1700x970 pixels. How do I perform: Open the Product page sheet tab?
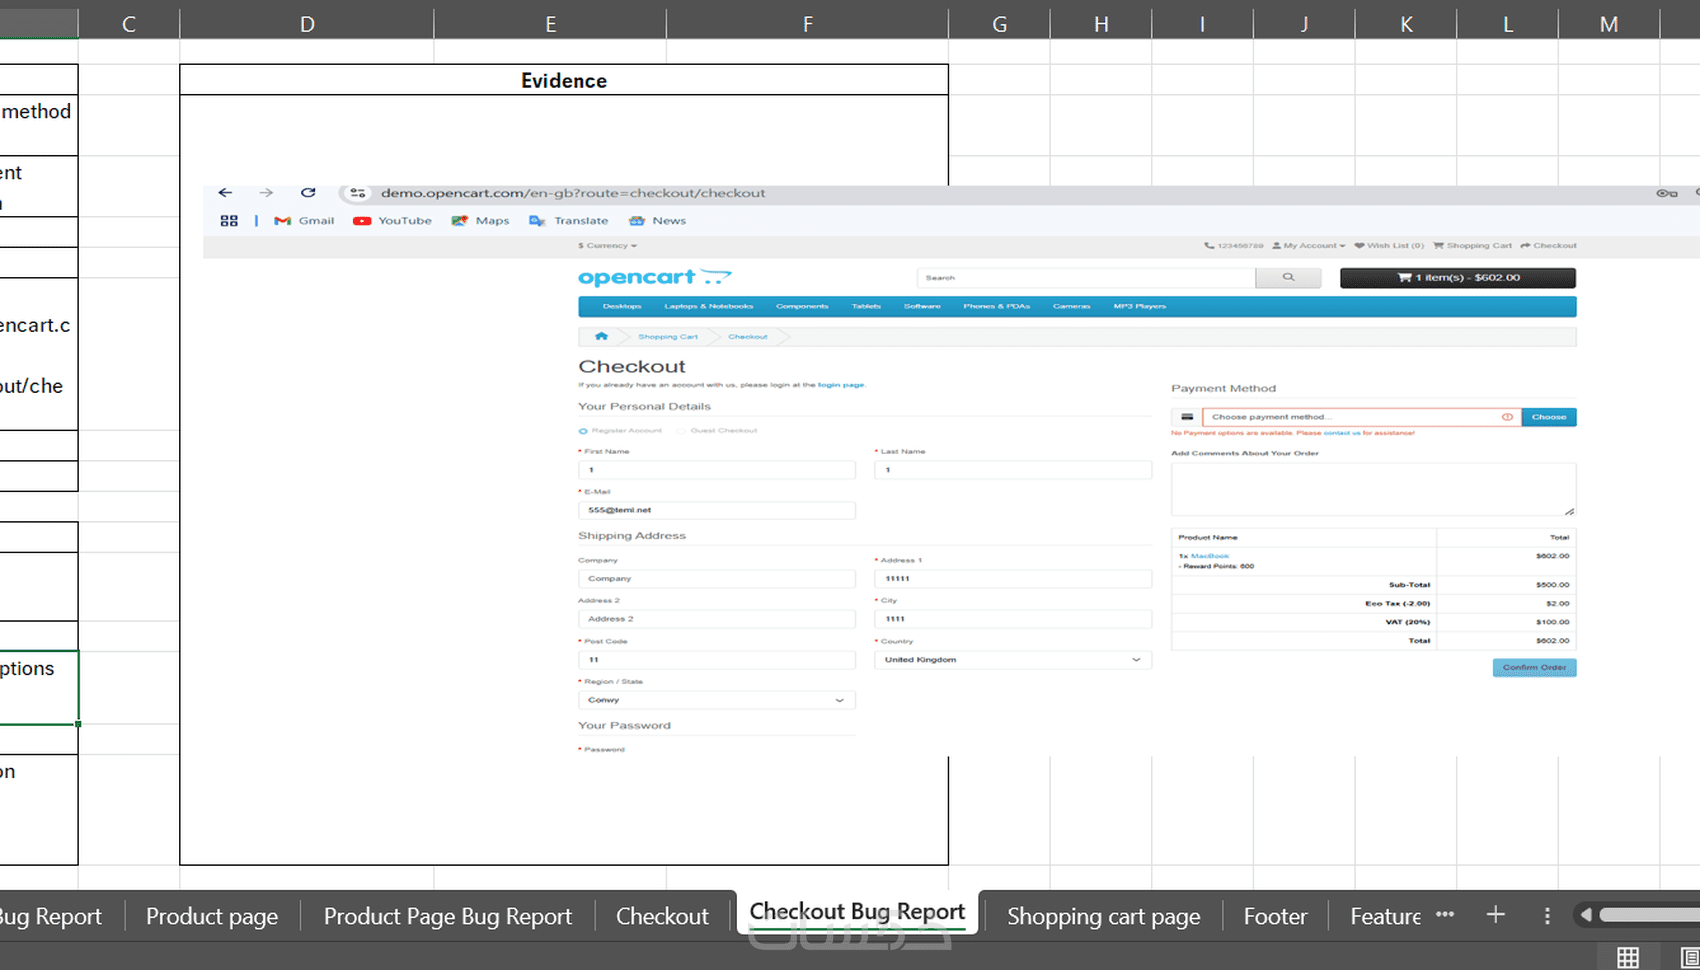(212, 916)
